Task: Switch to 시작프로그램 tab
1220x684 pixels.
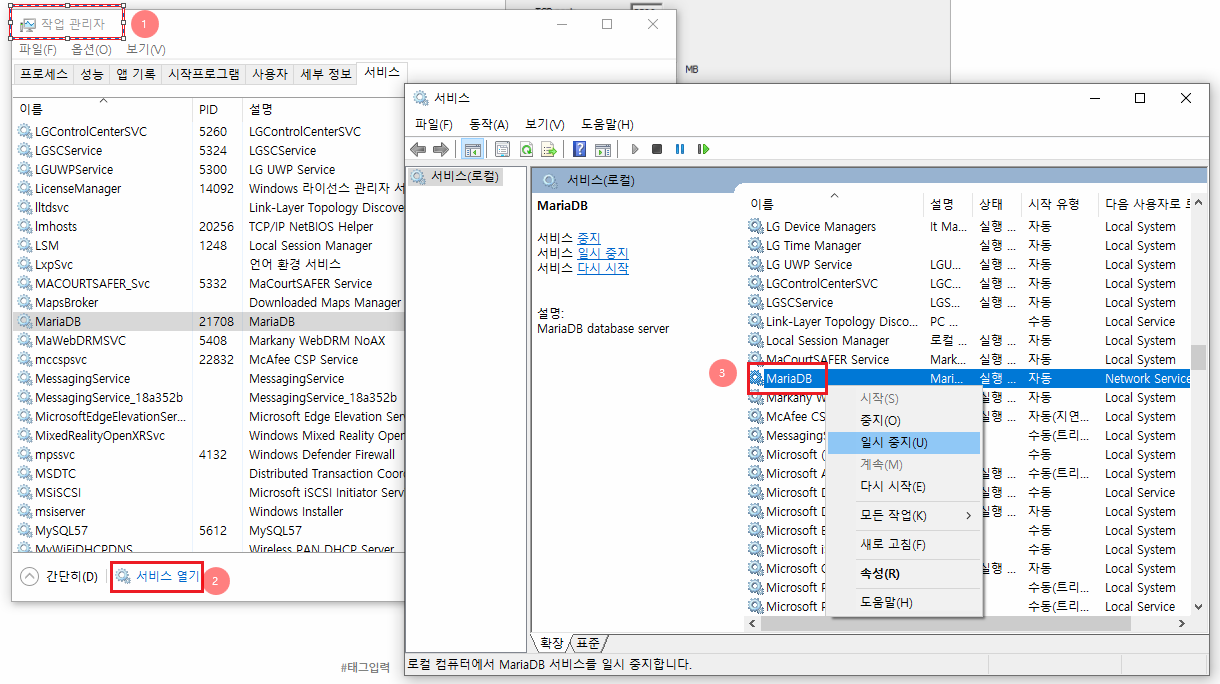Action: (x=203, y=74)
